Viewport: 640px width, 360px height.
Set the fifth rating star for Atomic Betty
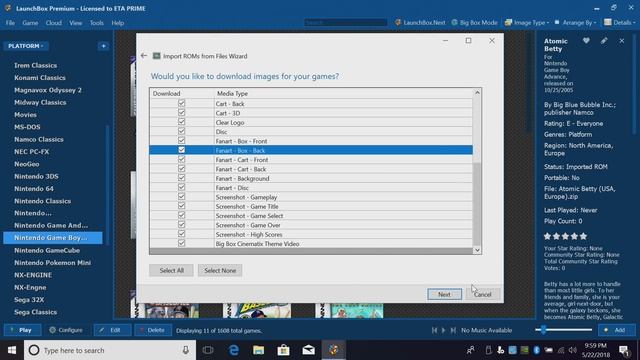[x=583, y=236]
